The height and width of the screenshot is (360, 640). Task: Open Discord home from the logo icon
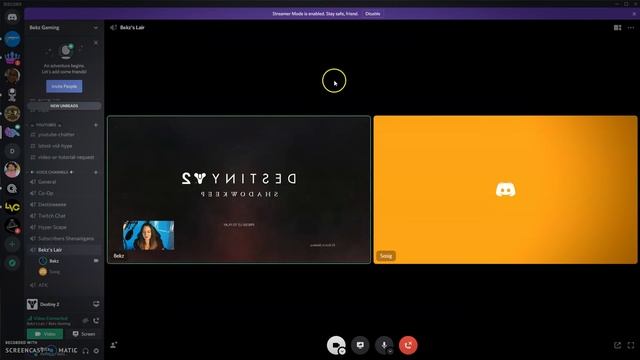pyautogui.click(x=12, y=18)
